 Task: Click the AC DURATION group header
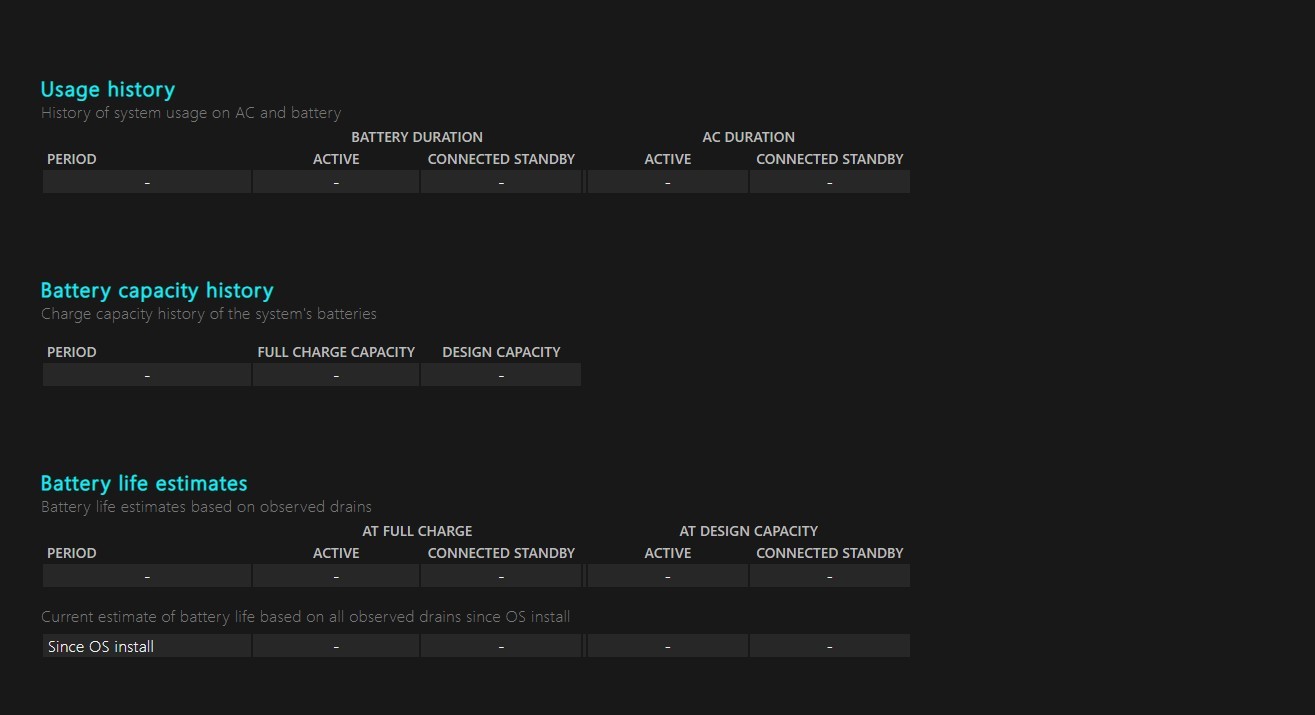point(748,137)
